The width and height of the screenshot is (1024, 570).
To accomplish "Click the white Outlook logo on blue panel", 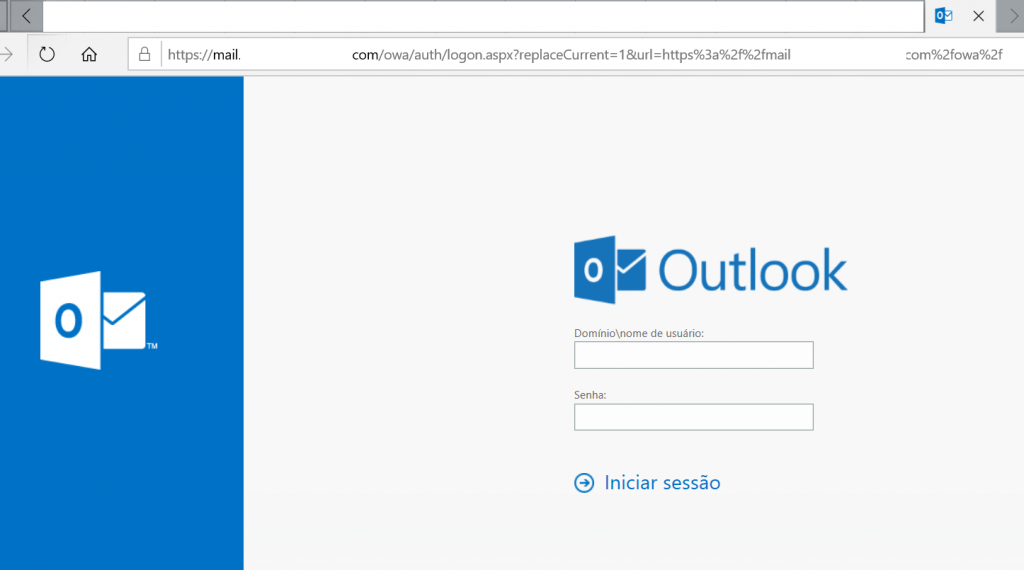I will click(x=99, y=320).
